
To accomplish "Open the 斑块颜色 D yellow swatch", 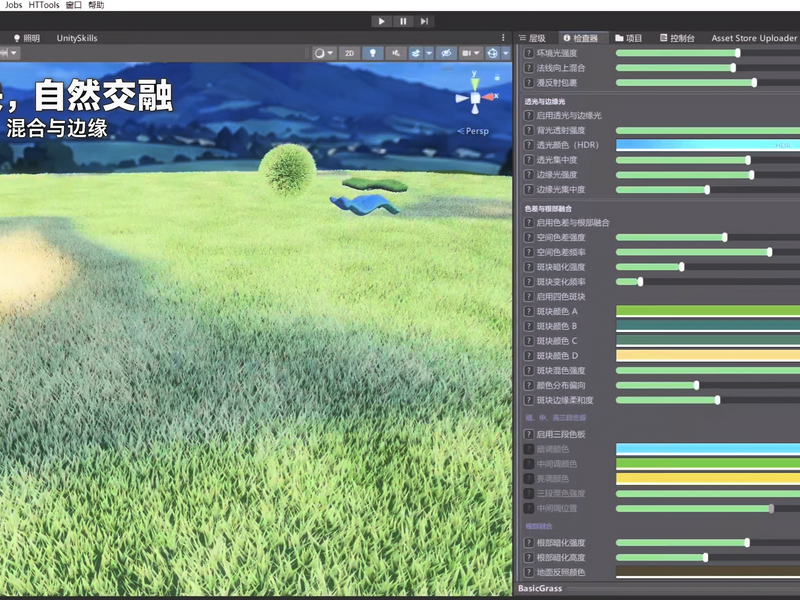I will click(708, 356).
